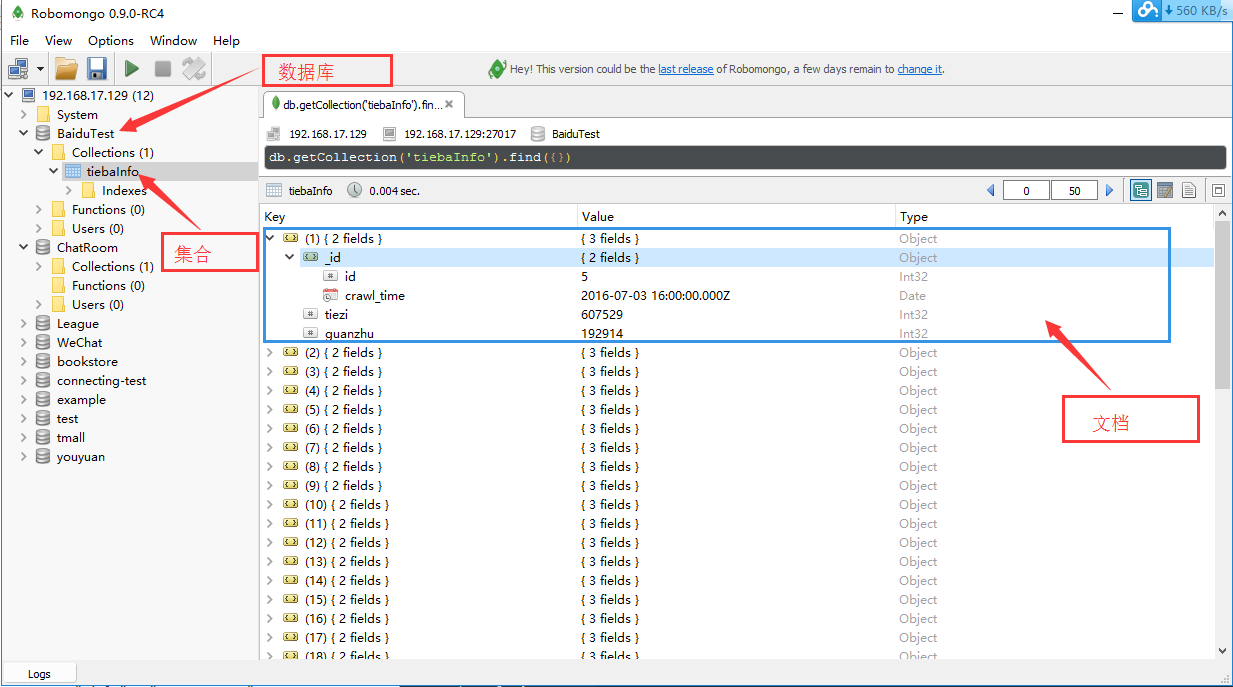Close the tiebaInfo query tab

[449, 104]
